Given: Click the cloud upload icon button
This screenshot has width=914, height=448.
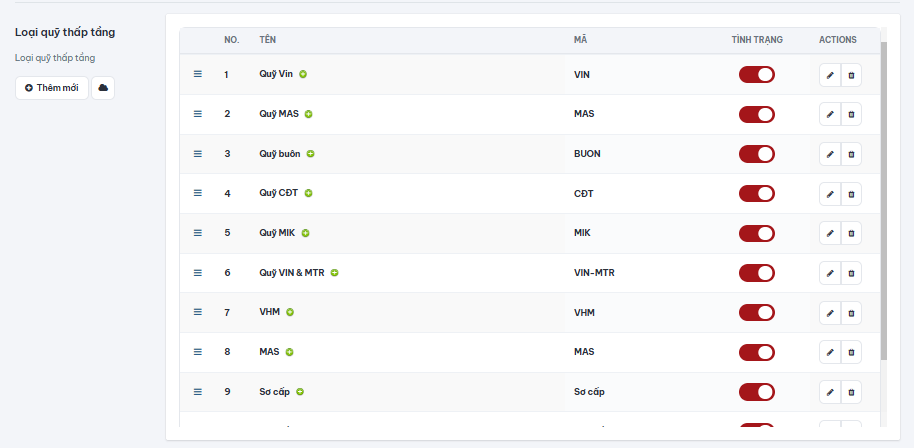Looking at the screenshot, I should pyautogui.click(x=103, y=88).
